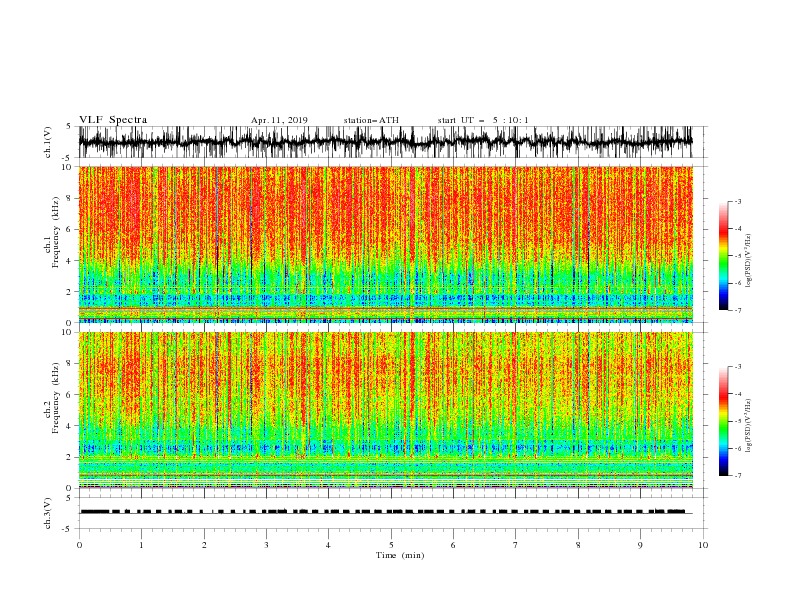
Task: Click the ch.1 PSD color scale bar
Action: point(723,256)
